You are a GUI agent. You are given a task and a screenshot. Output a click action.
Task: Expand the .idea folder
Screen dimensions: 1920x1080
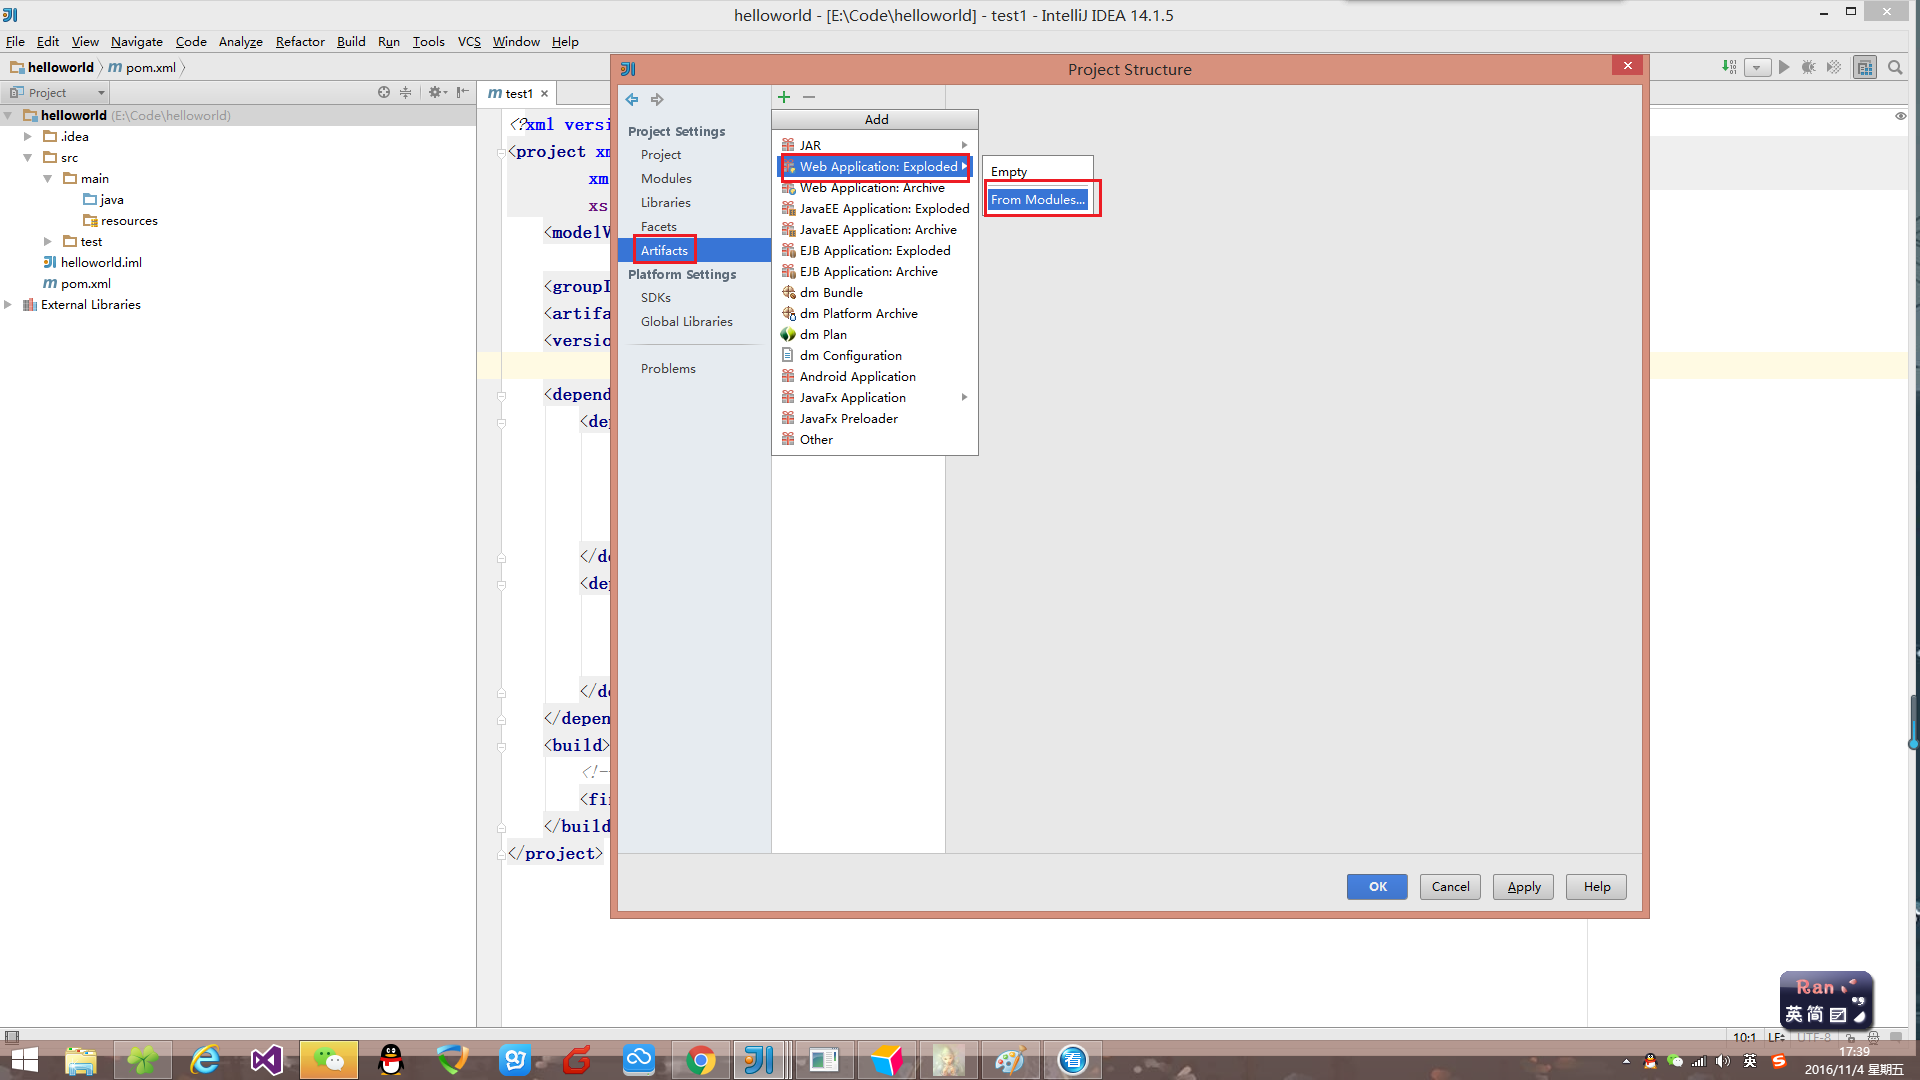(x=28, y=137)
